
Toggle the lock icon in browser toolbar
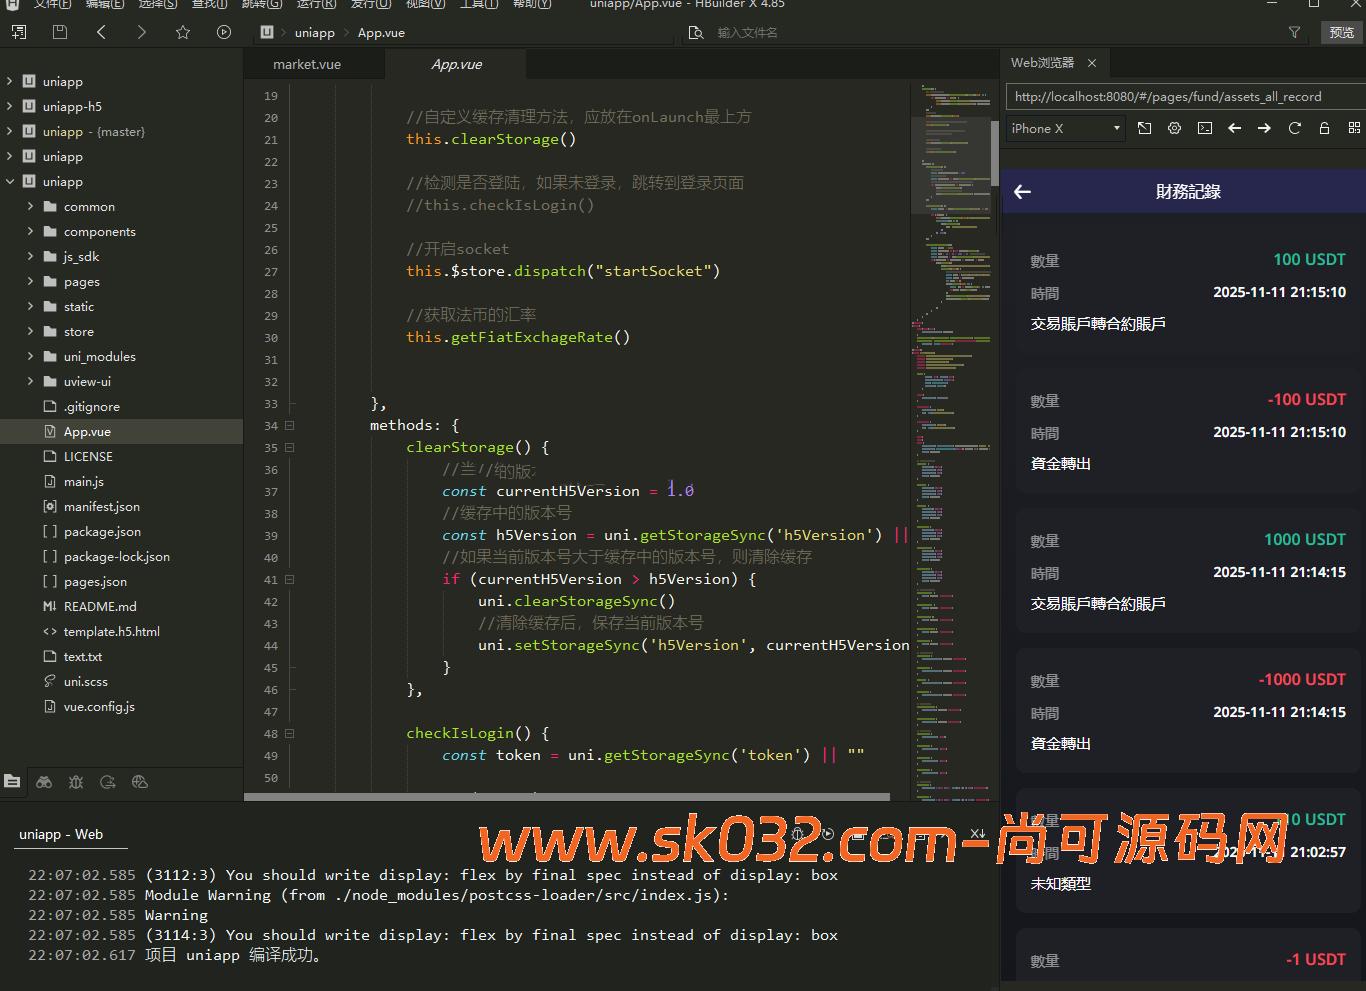point(1324,128)
